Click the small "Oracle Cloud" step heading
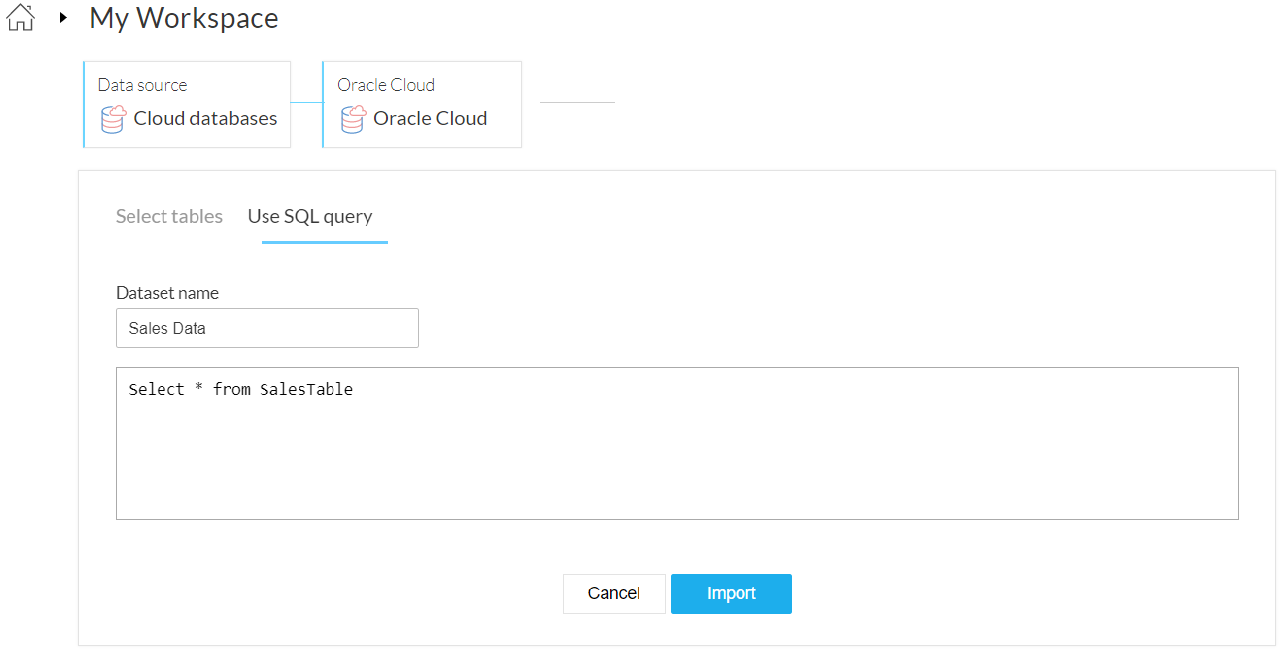The height and width of the screenshot is (661, 1288). 386,85
